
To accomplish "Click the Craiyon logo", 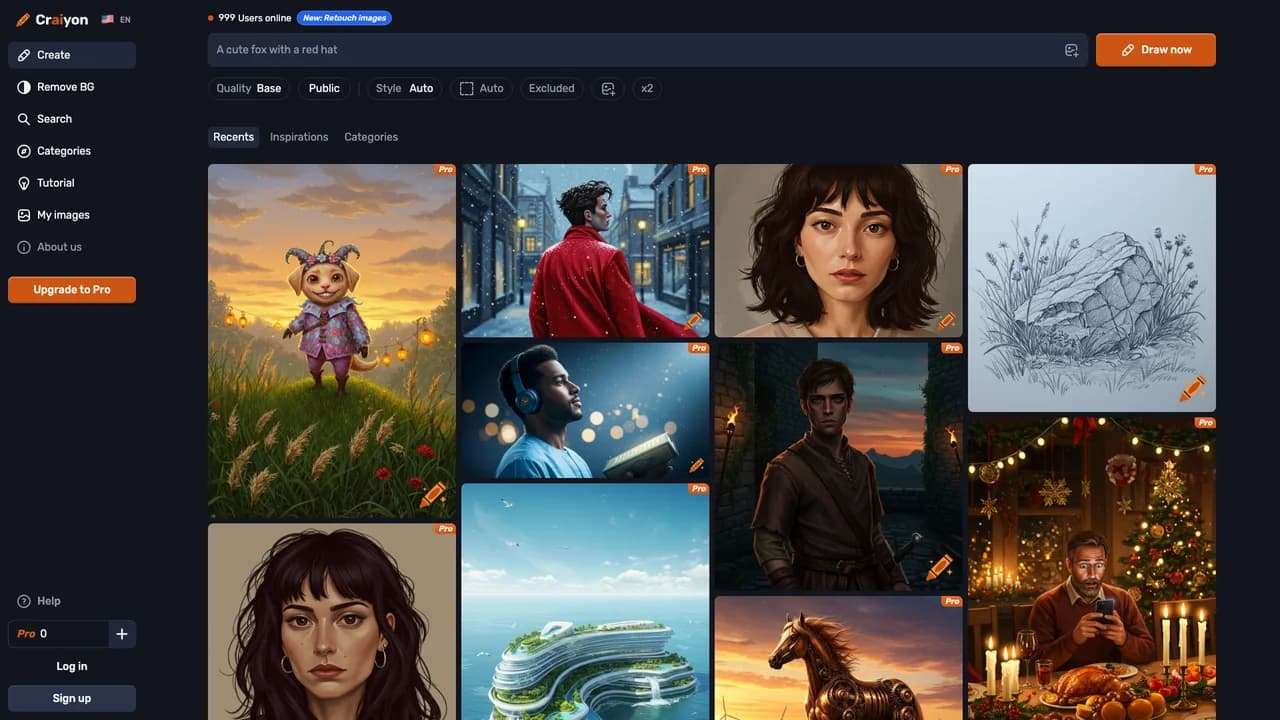I will pyautogui.click(x=52, y=19).
